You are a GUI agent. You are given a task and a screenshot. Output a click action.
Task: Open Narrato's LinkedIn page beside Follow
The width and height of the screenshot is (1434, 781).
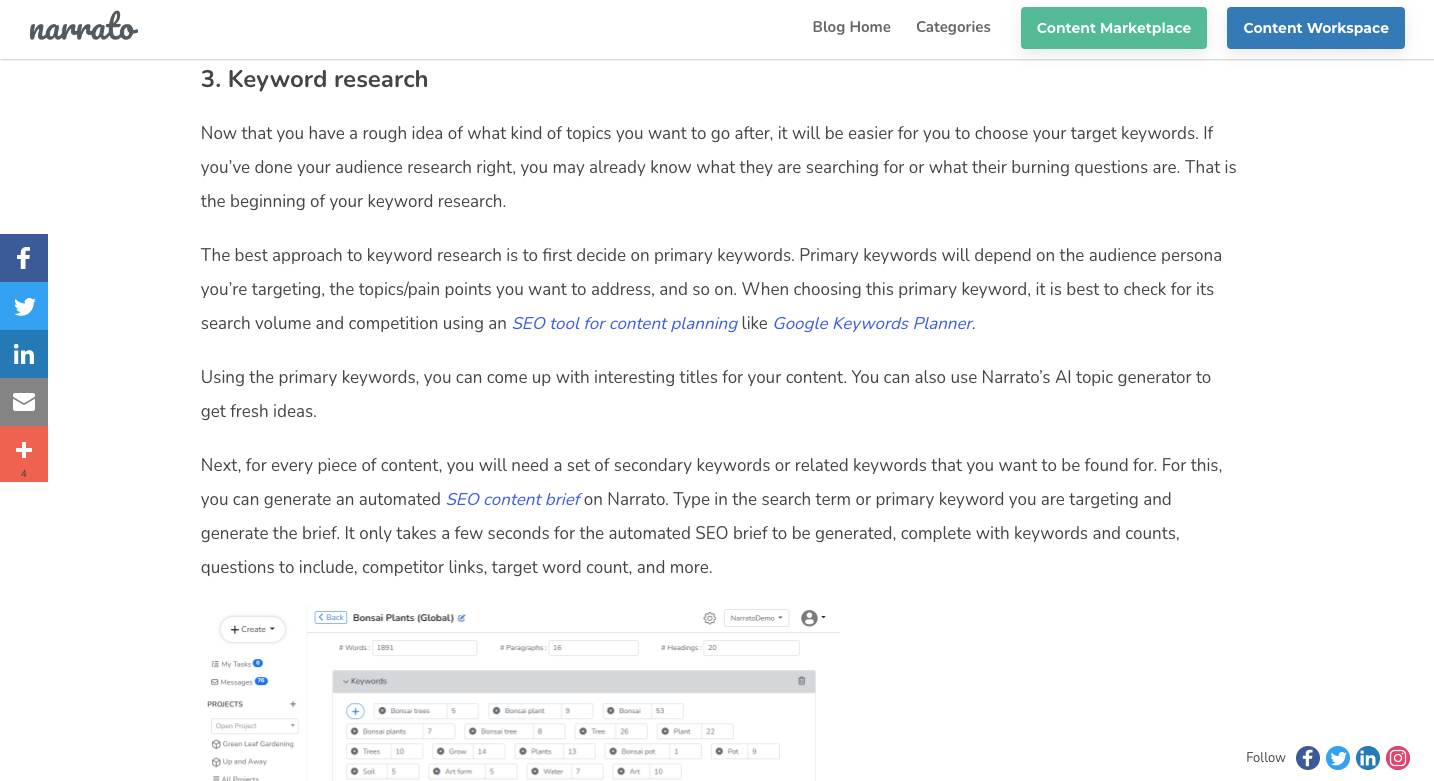click(x=1368, y=758)
